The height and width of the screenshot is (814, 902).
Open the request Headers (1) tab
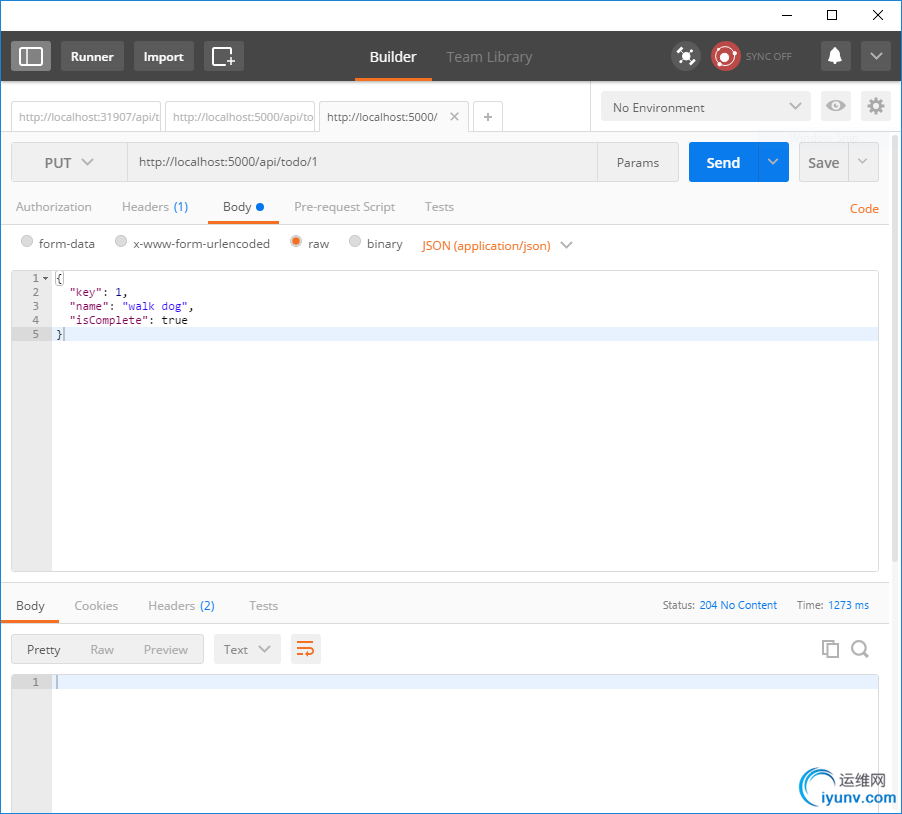coord(155,207)
